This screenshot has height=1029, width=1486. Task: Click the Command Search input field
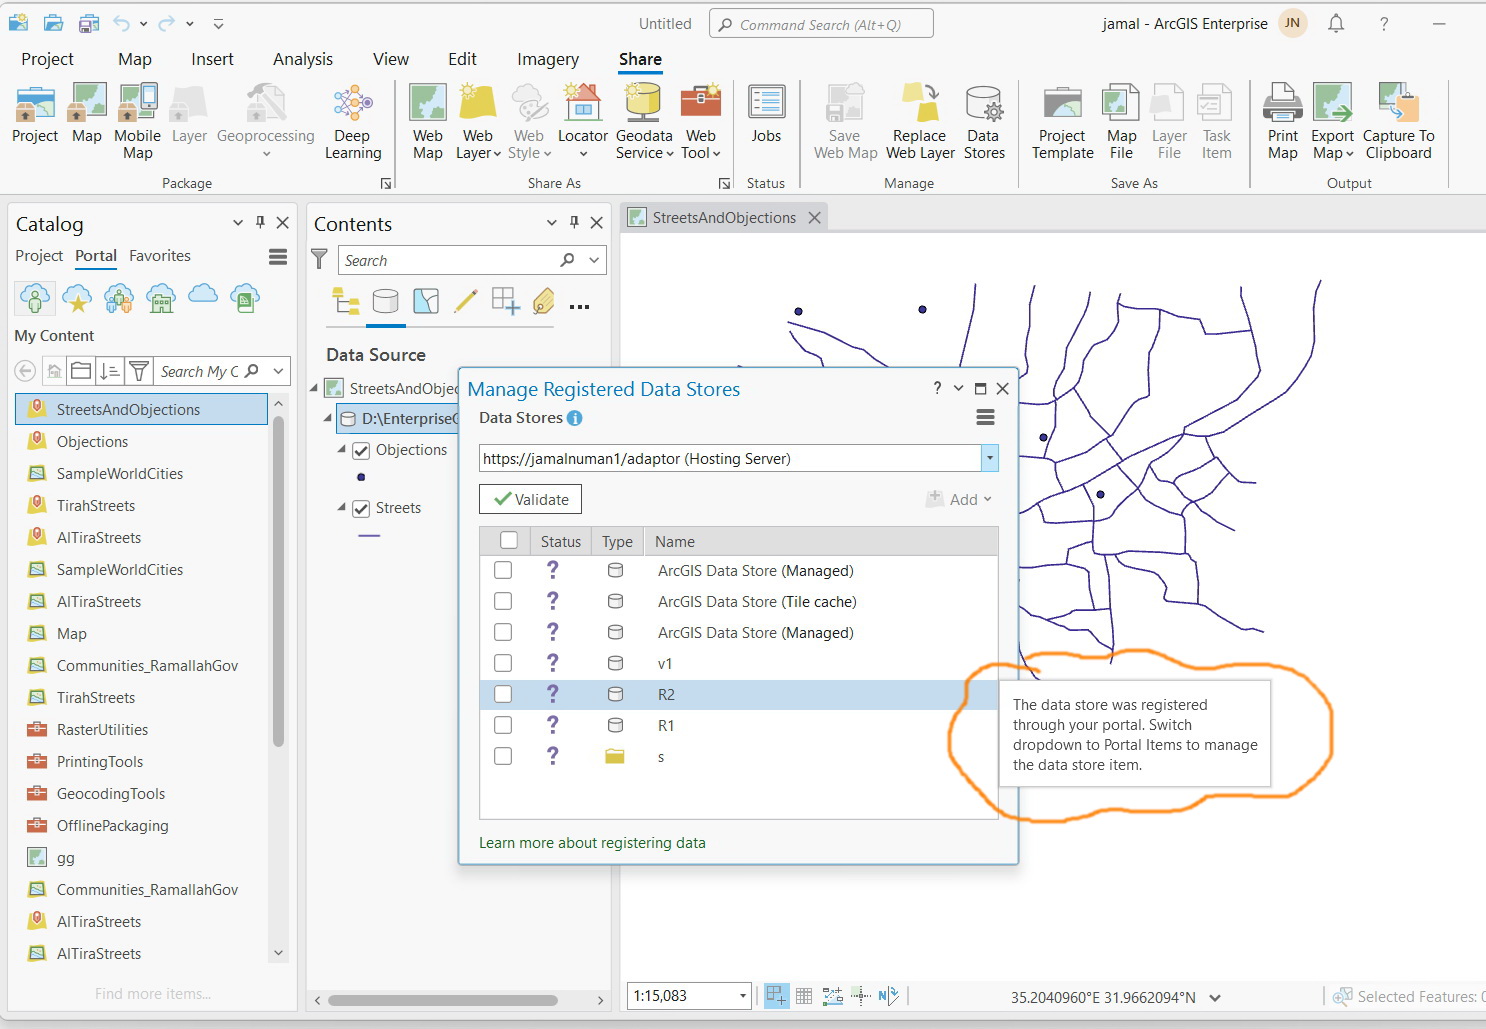coord(821,24)
